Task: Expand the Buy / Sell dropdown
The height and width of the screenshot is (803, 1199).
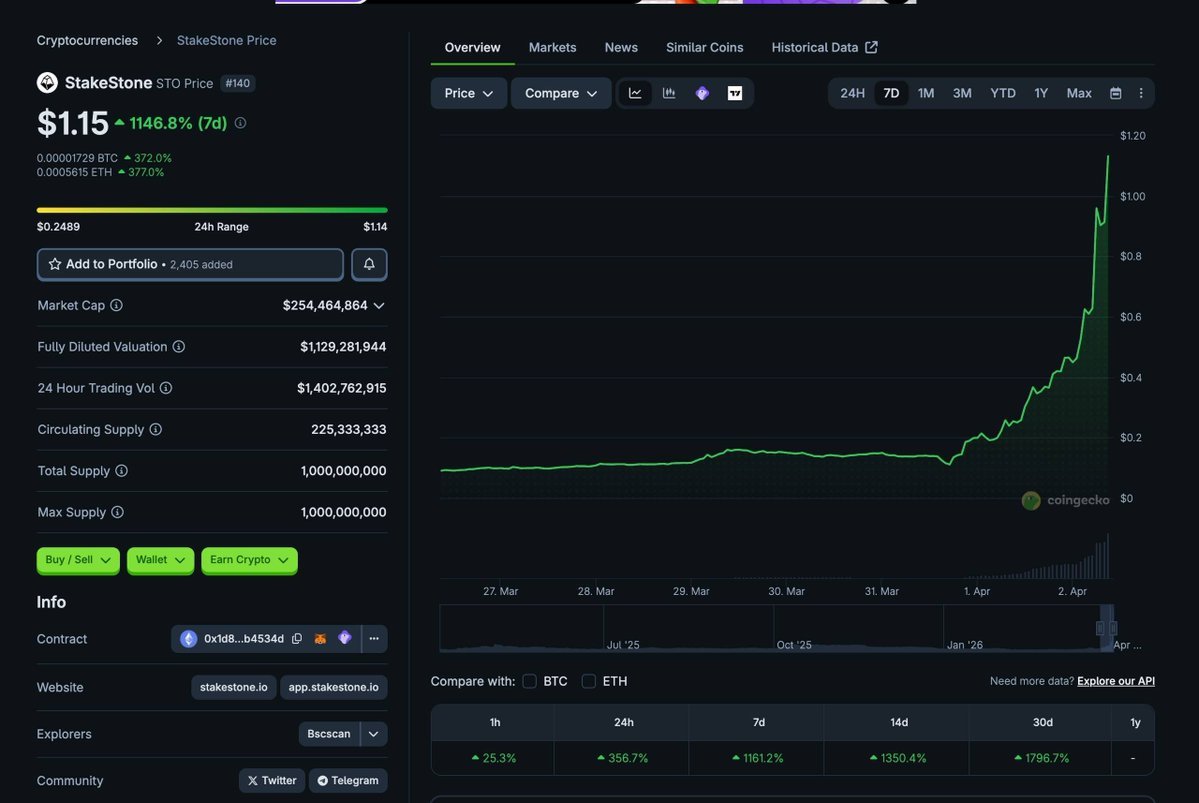Action: [78, 560]
